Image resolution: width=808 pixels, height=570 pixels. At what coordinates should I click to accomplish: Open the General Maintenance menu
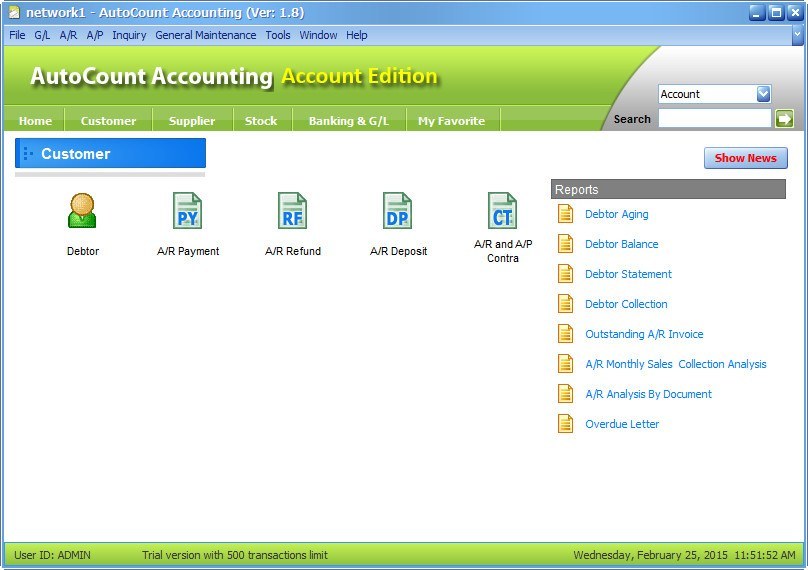point(206,35)
